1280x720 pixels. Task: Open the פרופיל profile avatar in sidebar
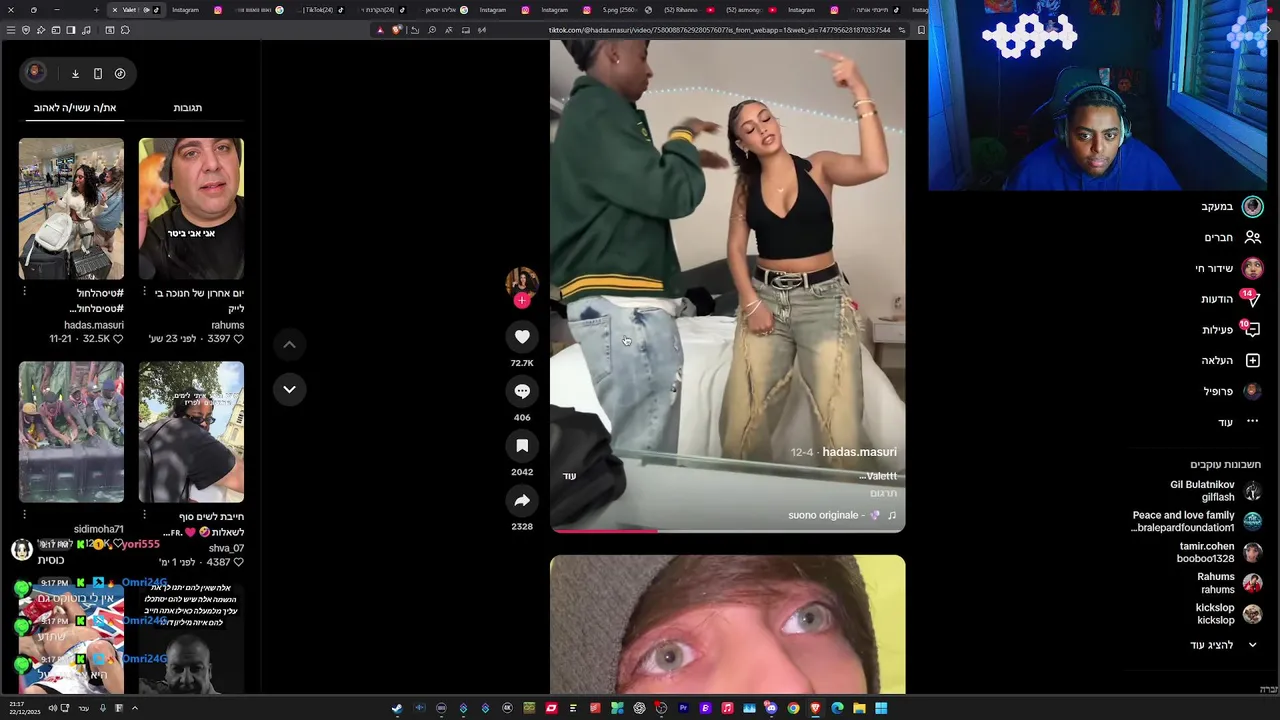1252,391
